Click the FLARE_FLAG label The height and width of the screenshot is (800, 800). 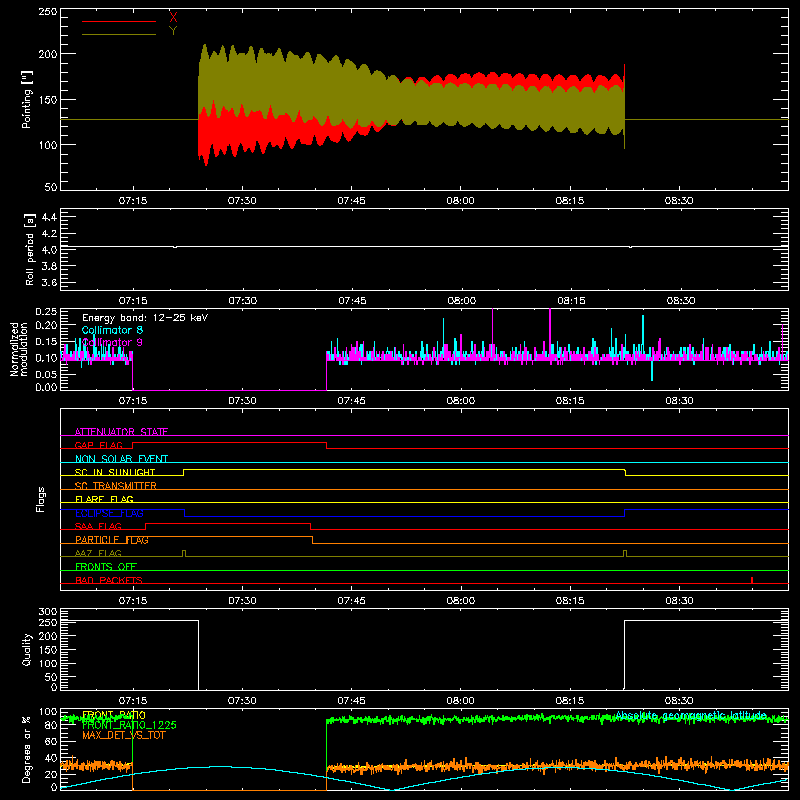104,499
